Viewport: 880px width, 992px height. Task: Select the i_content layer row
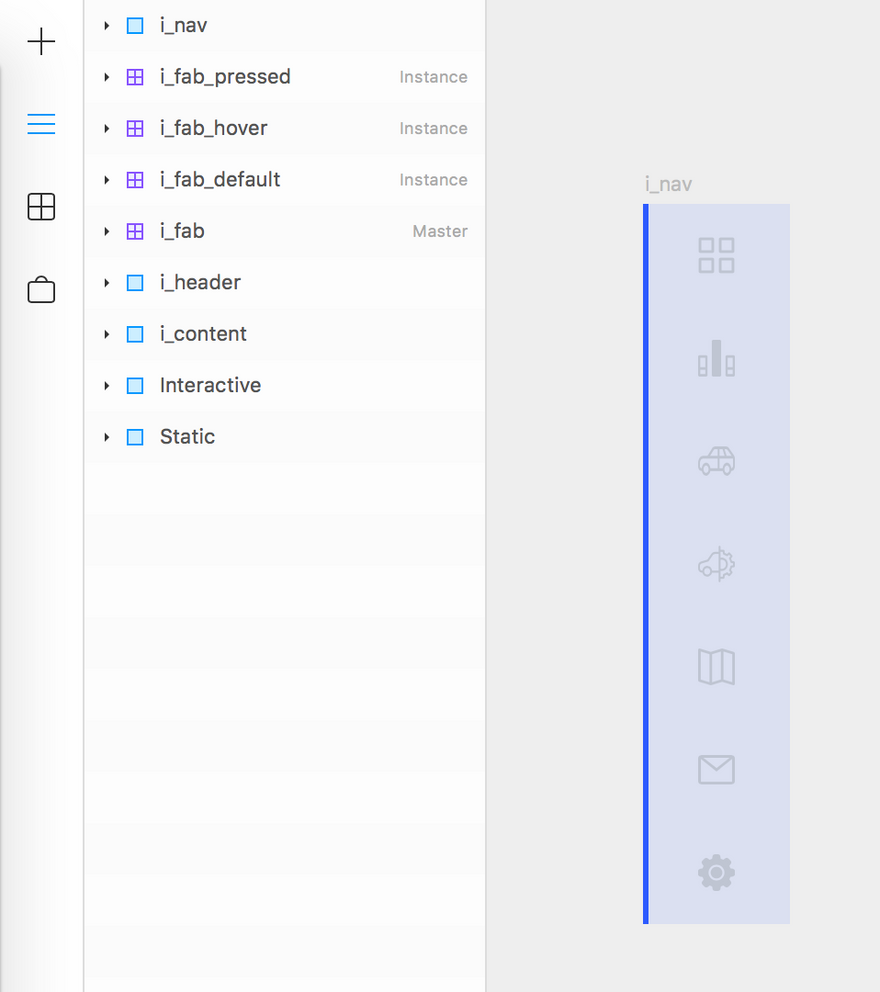[x=285, y=334]
